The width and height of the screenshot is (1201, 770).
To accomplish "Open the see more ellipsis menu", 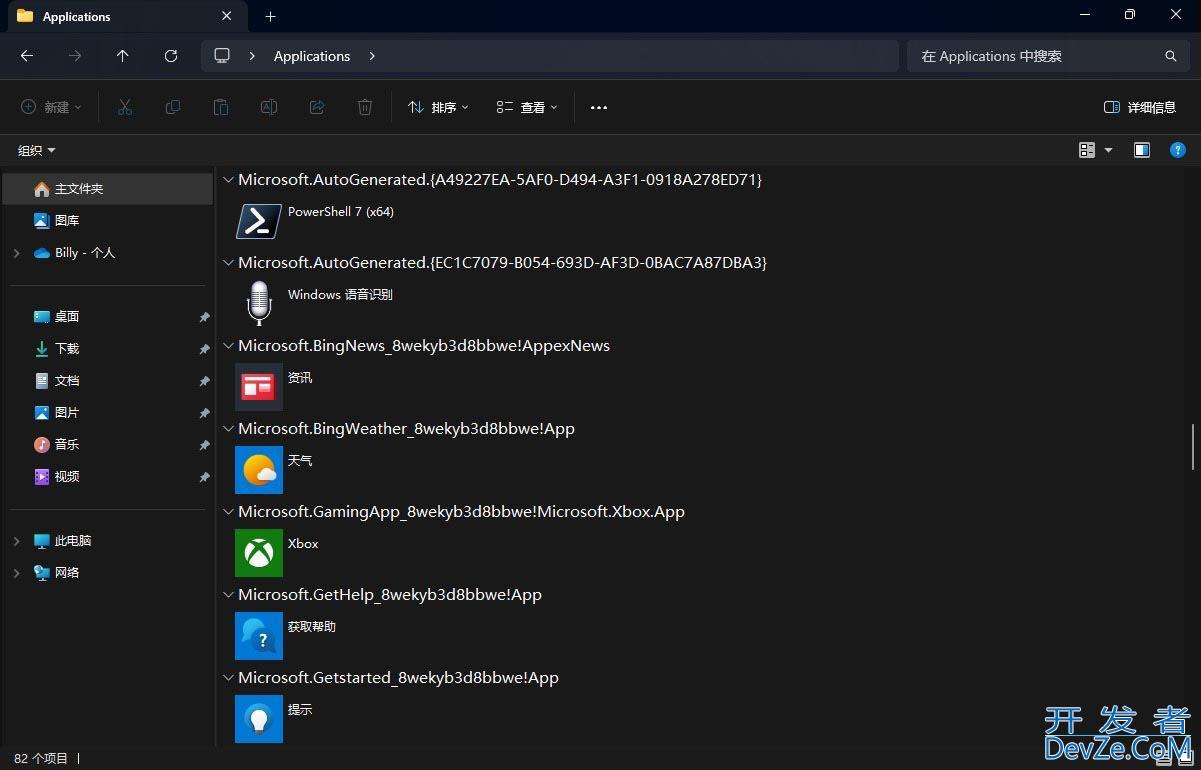I will pyautogui.click(x=599, y=107).
